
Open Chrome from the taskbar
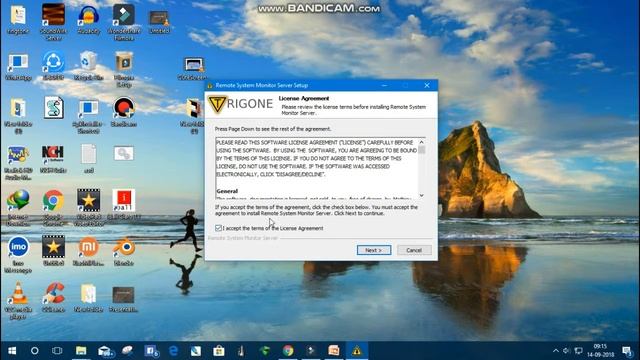[x=288, y=351]
